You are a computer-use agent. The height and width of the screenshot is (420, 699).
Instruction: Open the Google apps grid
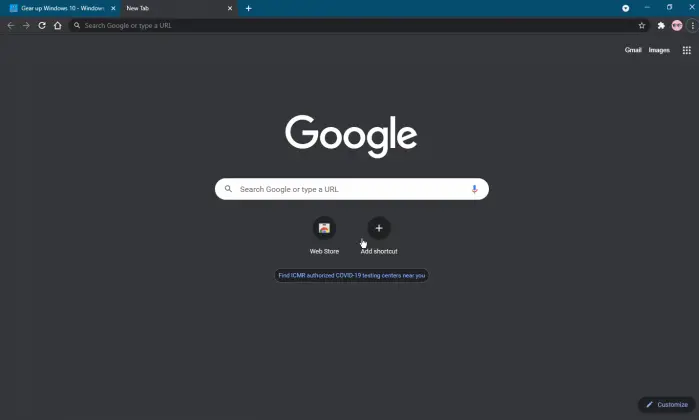[x=687, y=50]
